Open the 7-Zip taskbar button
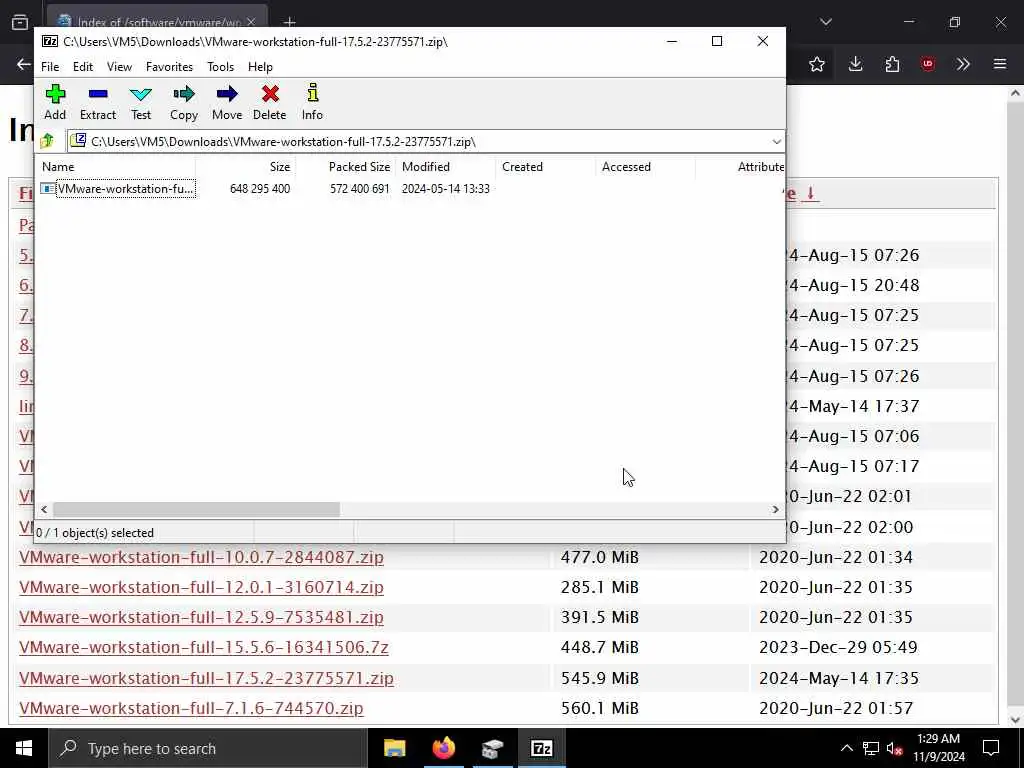The width and height of the screenshot is (1024, 768). click(x=542, y=748)
